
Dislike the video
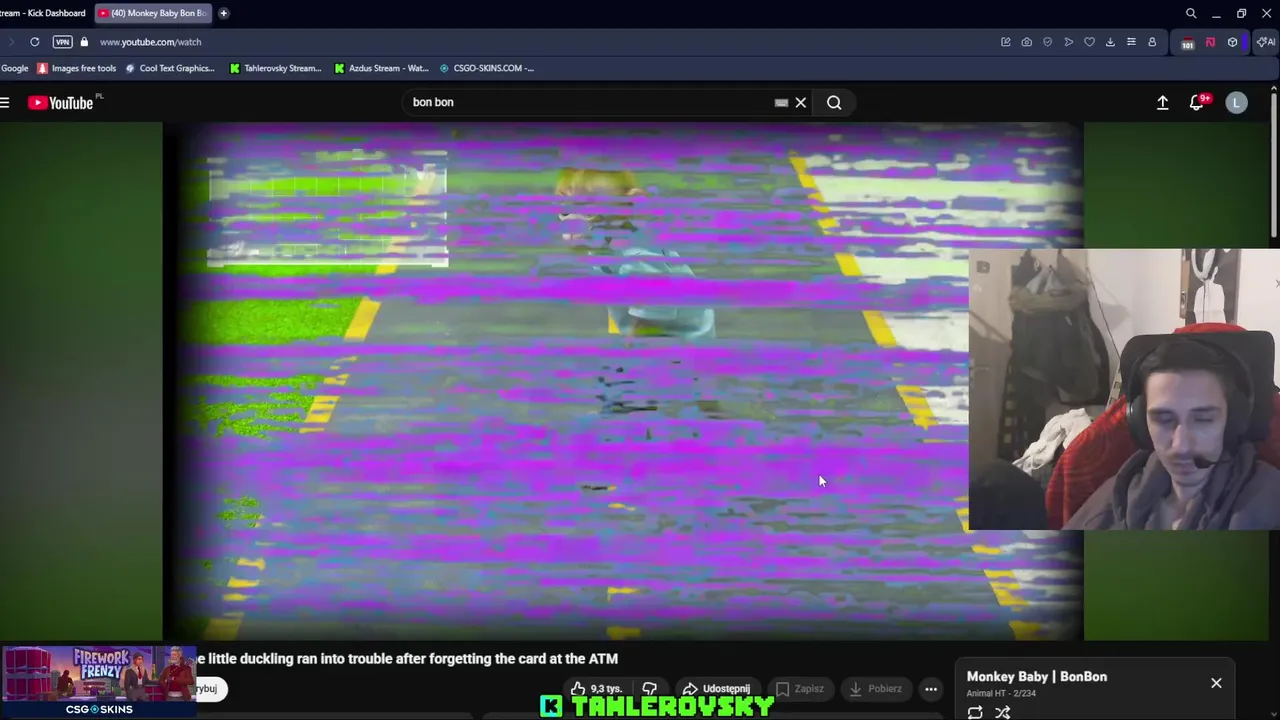point(650,688)
